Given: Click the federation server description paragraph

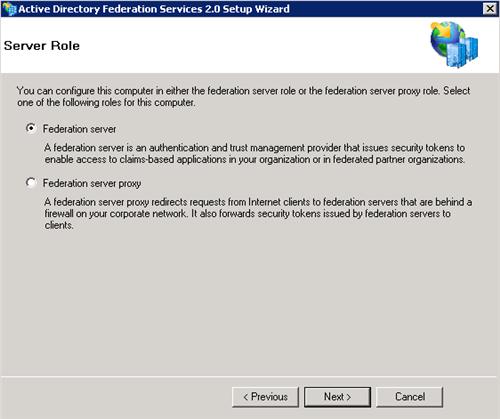Looking at the screenshot, I should coord(255,153).
